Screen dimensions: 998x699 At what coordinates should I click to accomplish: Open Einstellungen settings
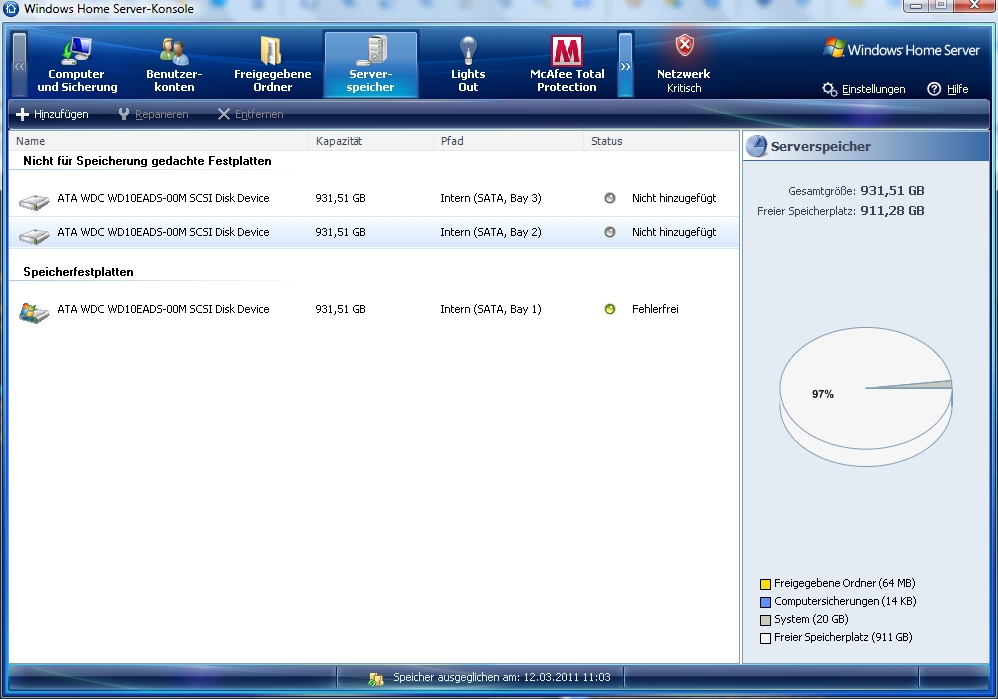click(x=864, y=89)
